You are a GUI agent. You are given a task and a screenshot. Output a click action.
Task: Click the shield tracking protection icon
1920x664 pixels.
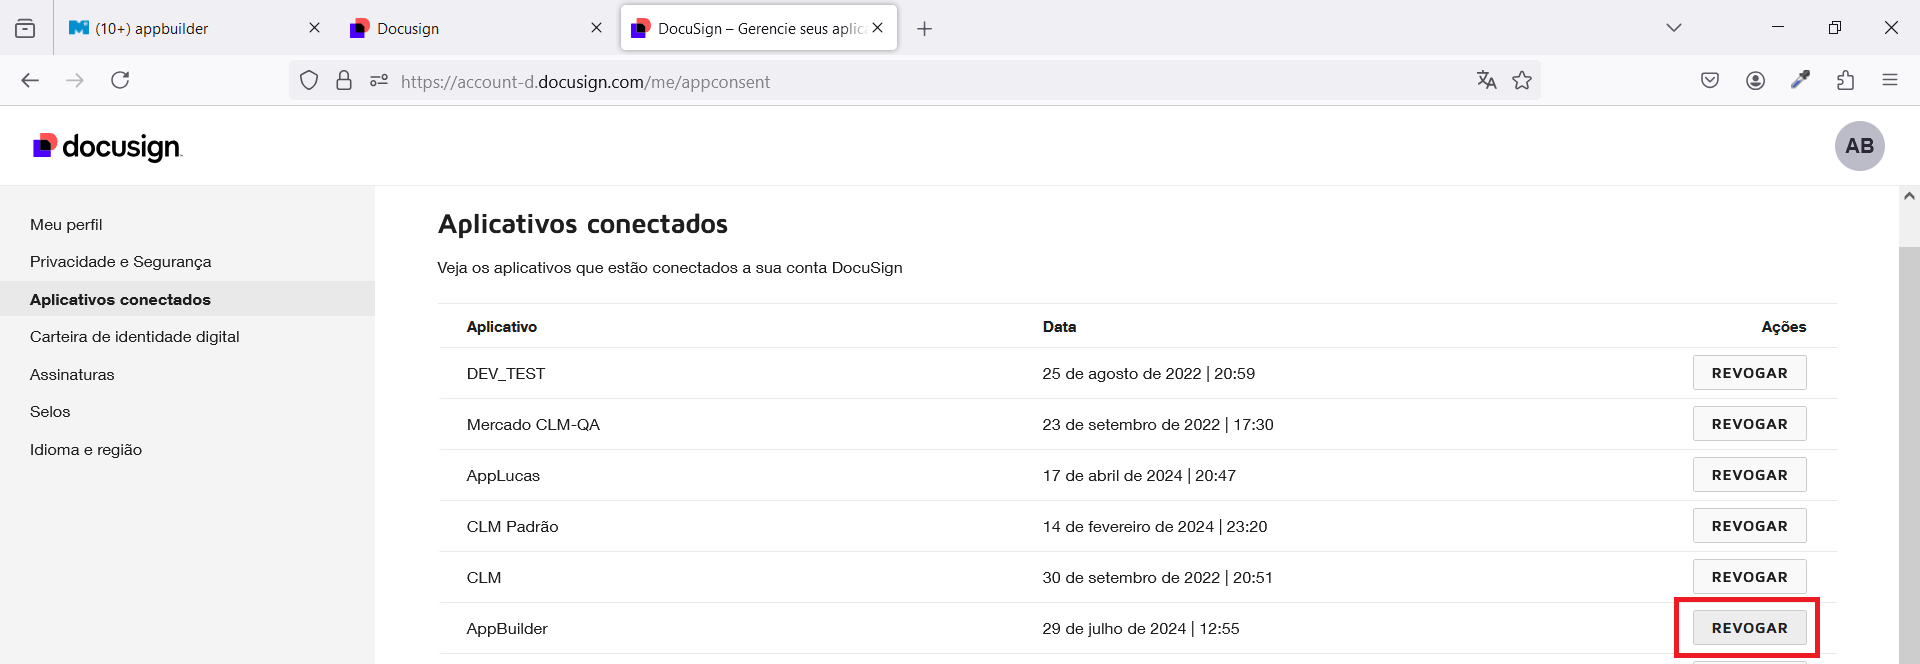[309, 81]
